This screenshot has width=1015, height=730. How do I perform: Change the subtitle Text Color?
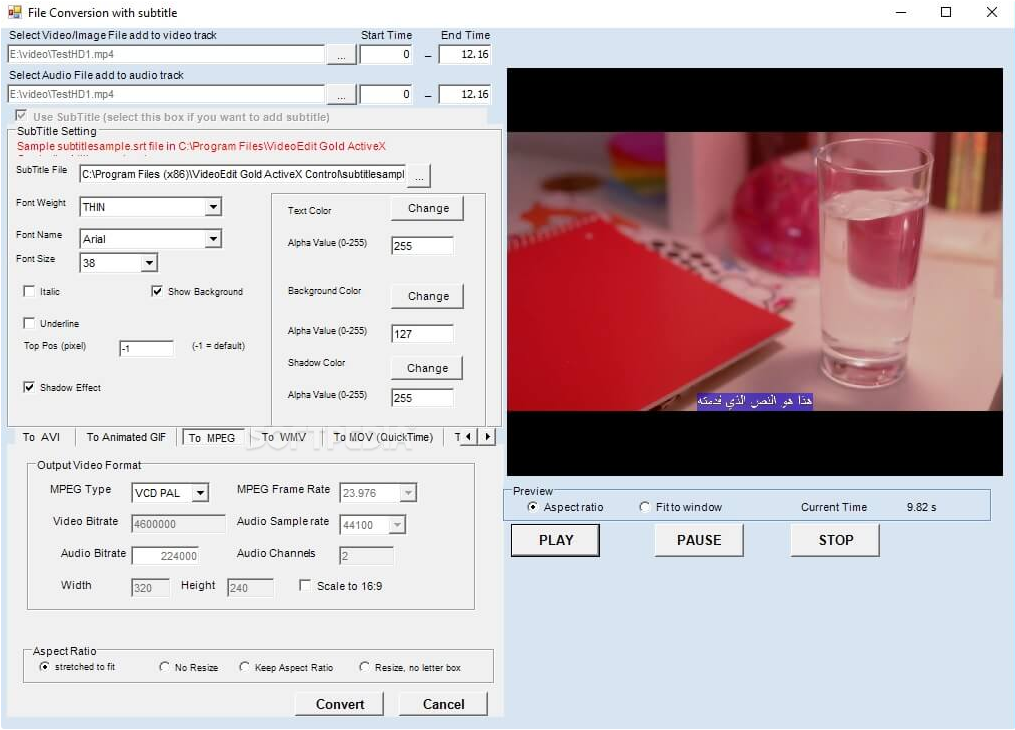(x=428, y=208)
